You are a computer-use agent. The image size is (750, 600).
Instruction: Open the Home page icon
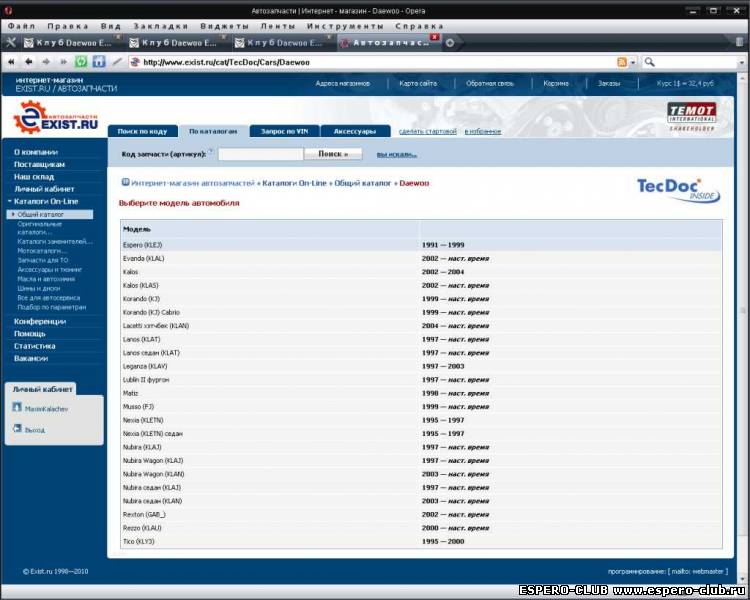99,61
